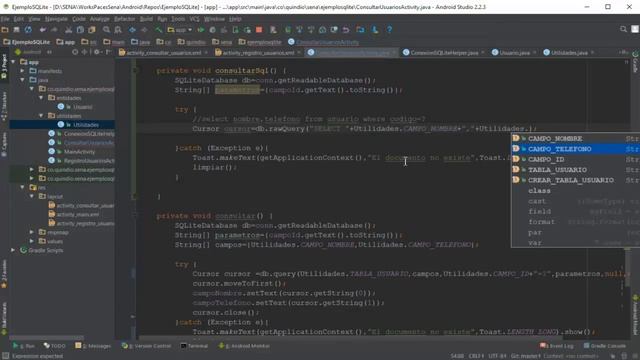The height and width of the screenshot is (360, 640).
Task: Expand the values folder in project tree
Action: point(32,241)
